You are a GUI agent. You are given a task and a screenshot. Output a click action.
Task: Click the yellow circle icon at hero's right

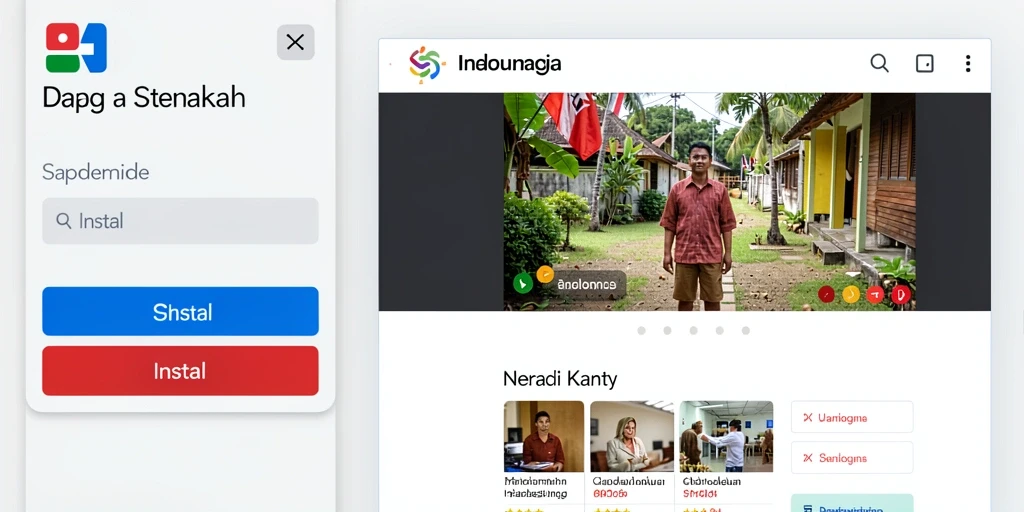point(851,295)
